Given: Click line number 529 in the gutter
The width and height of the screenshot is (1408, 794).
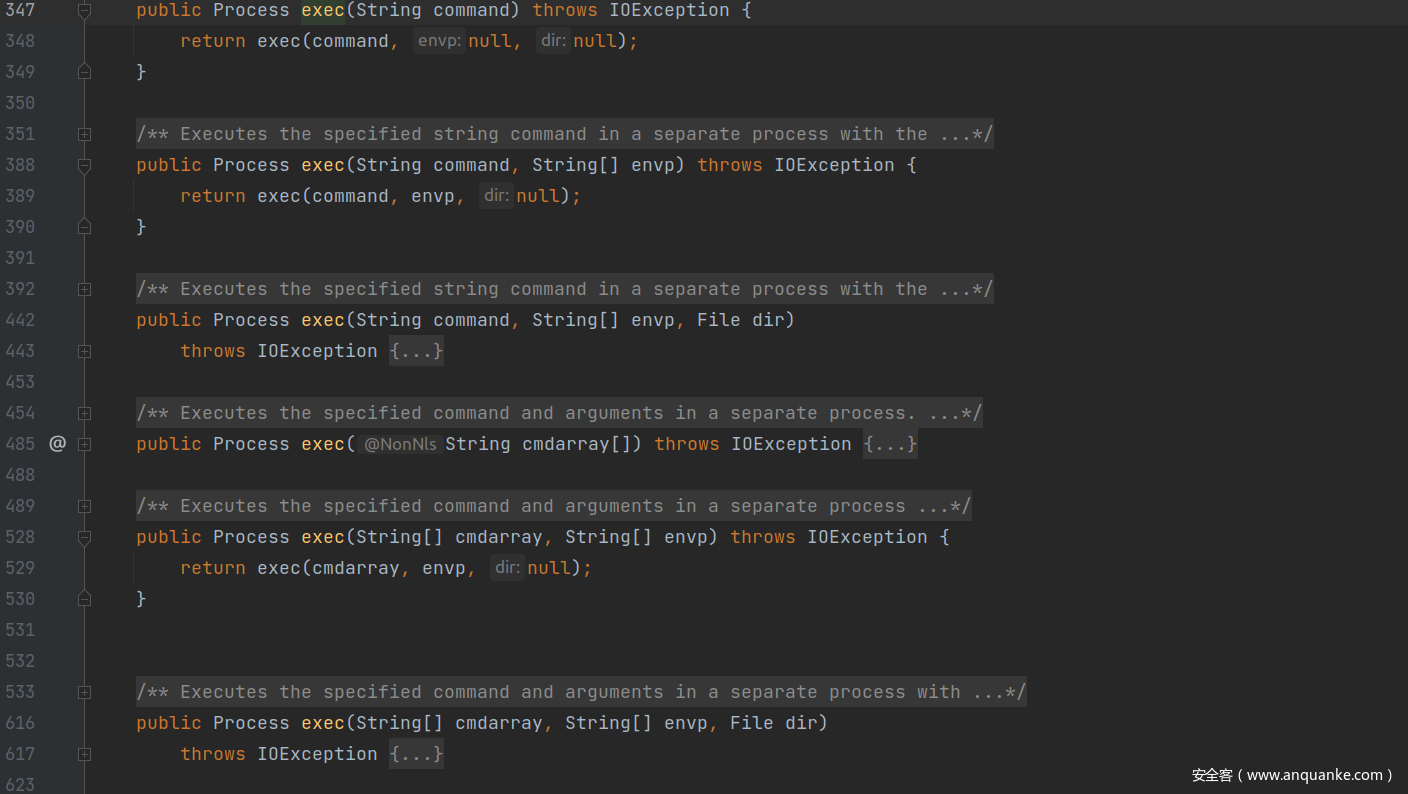Looking at the screenshot, I should [x=20, y=568].
